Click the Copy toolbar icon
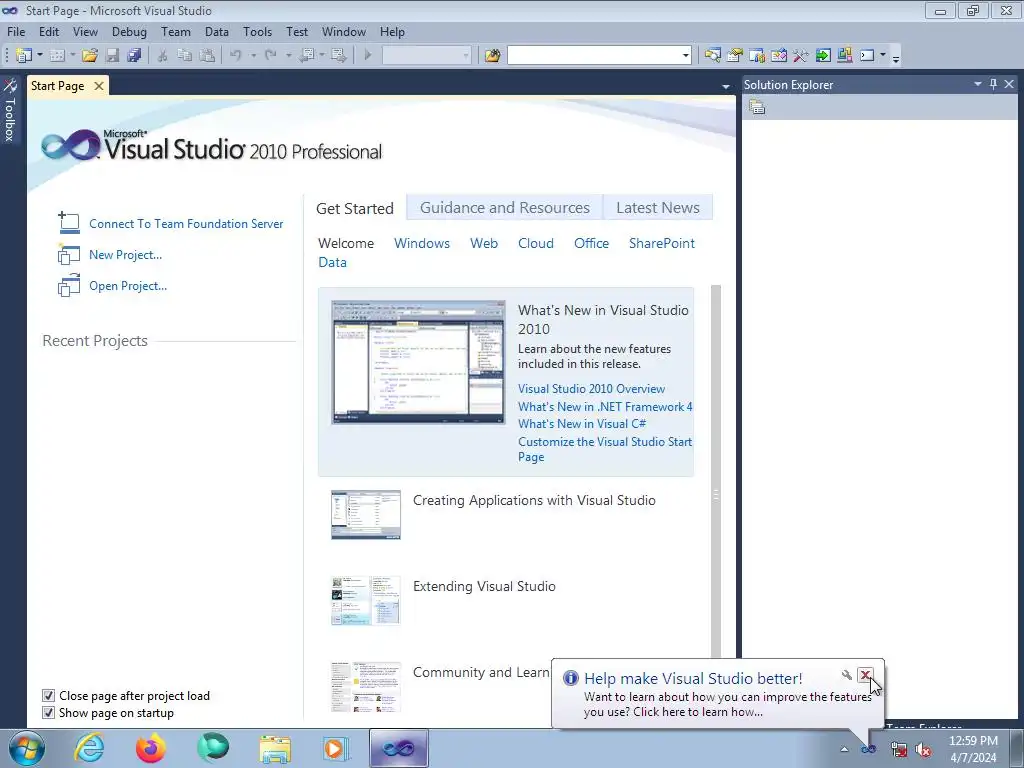 (185, 56)
